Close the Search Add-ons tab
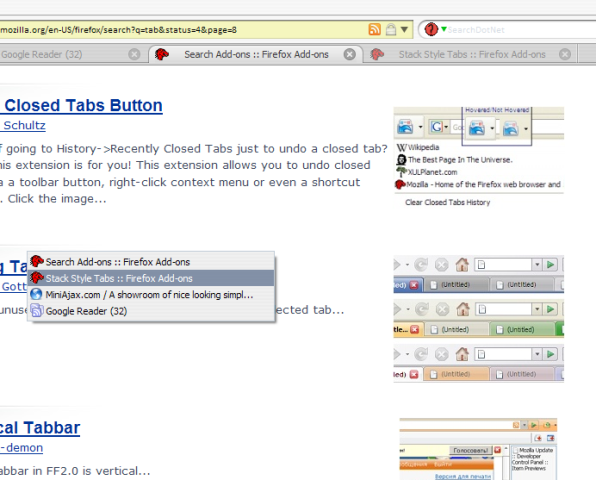 click(350, 54)
